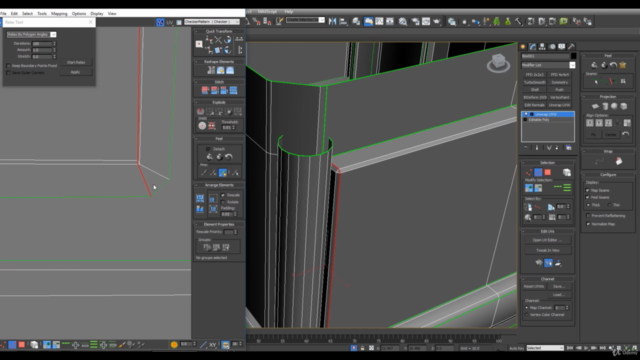Click the ViewCube in 3D viewport
640x360 pixels.
pos(498,63)
